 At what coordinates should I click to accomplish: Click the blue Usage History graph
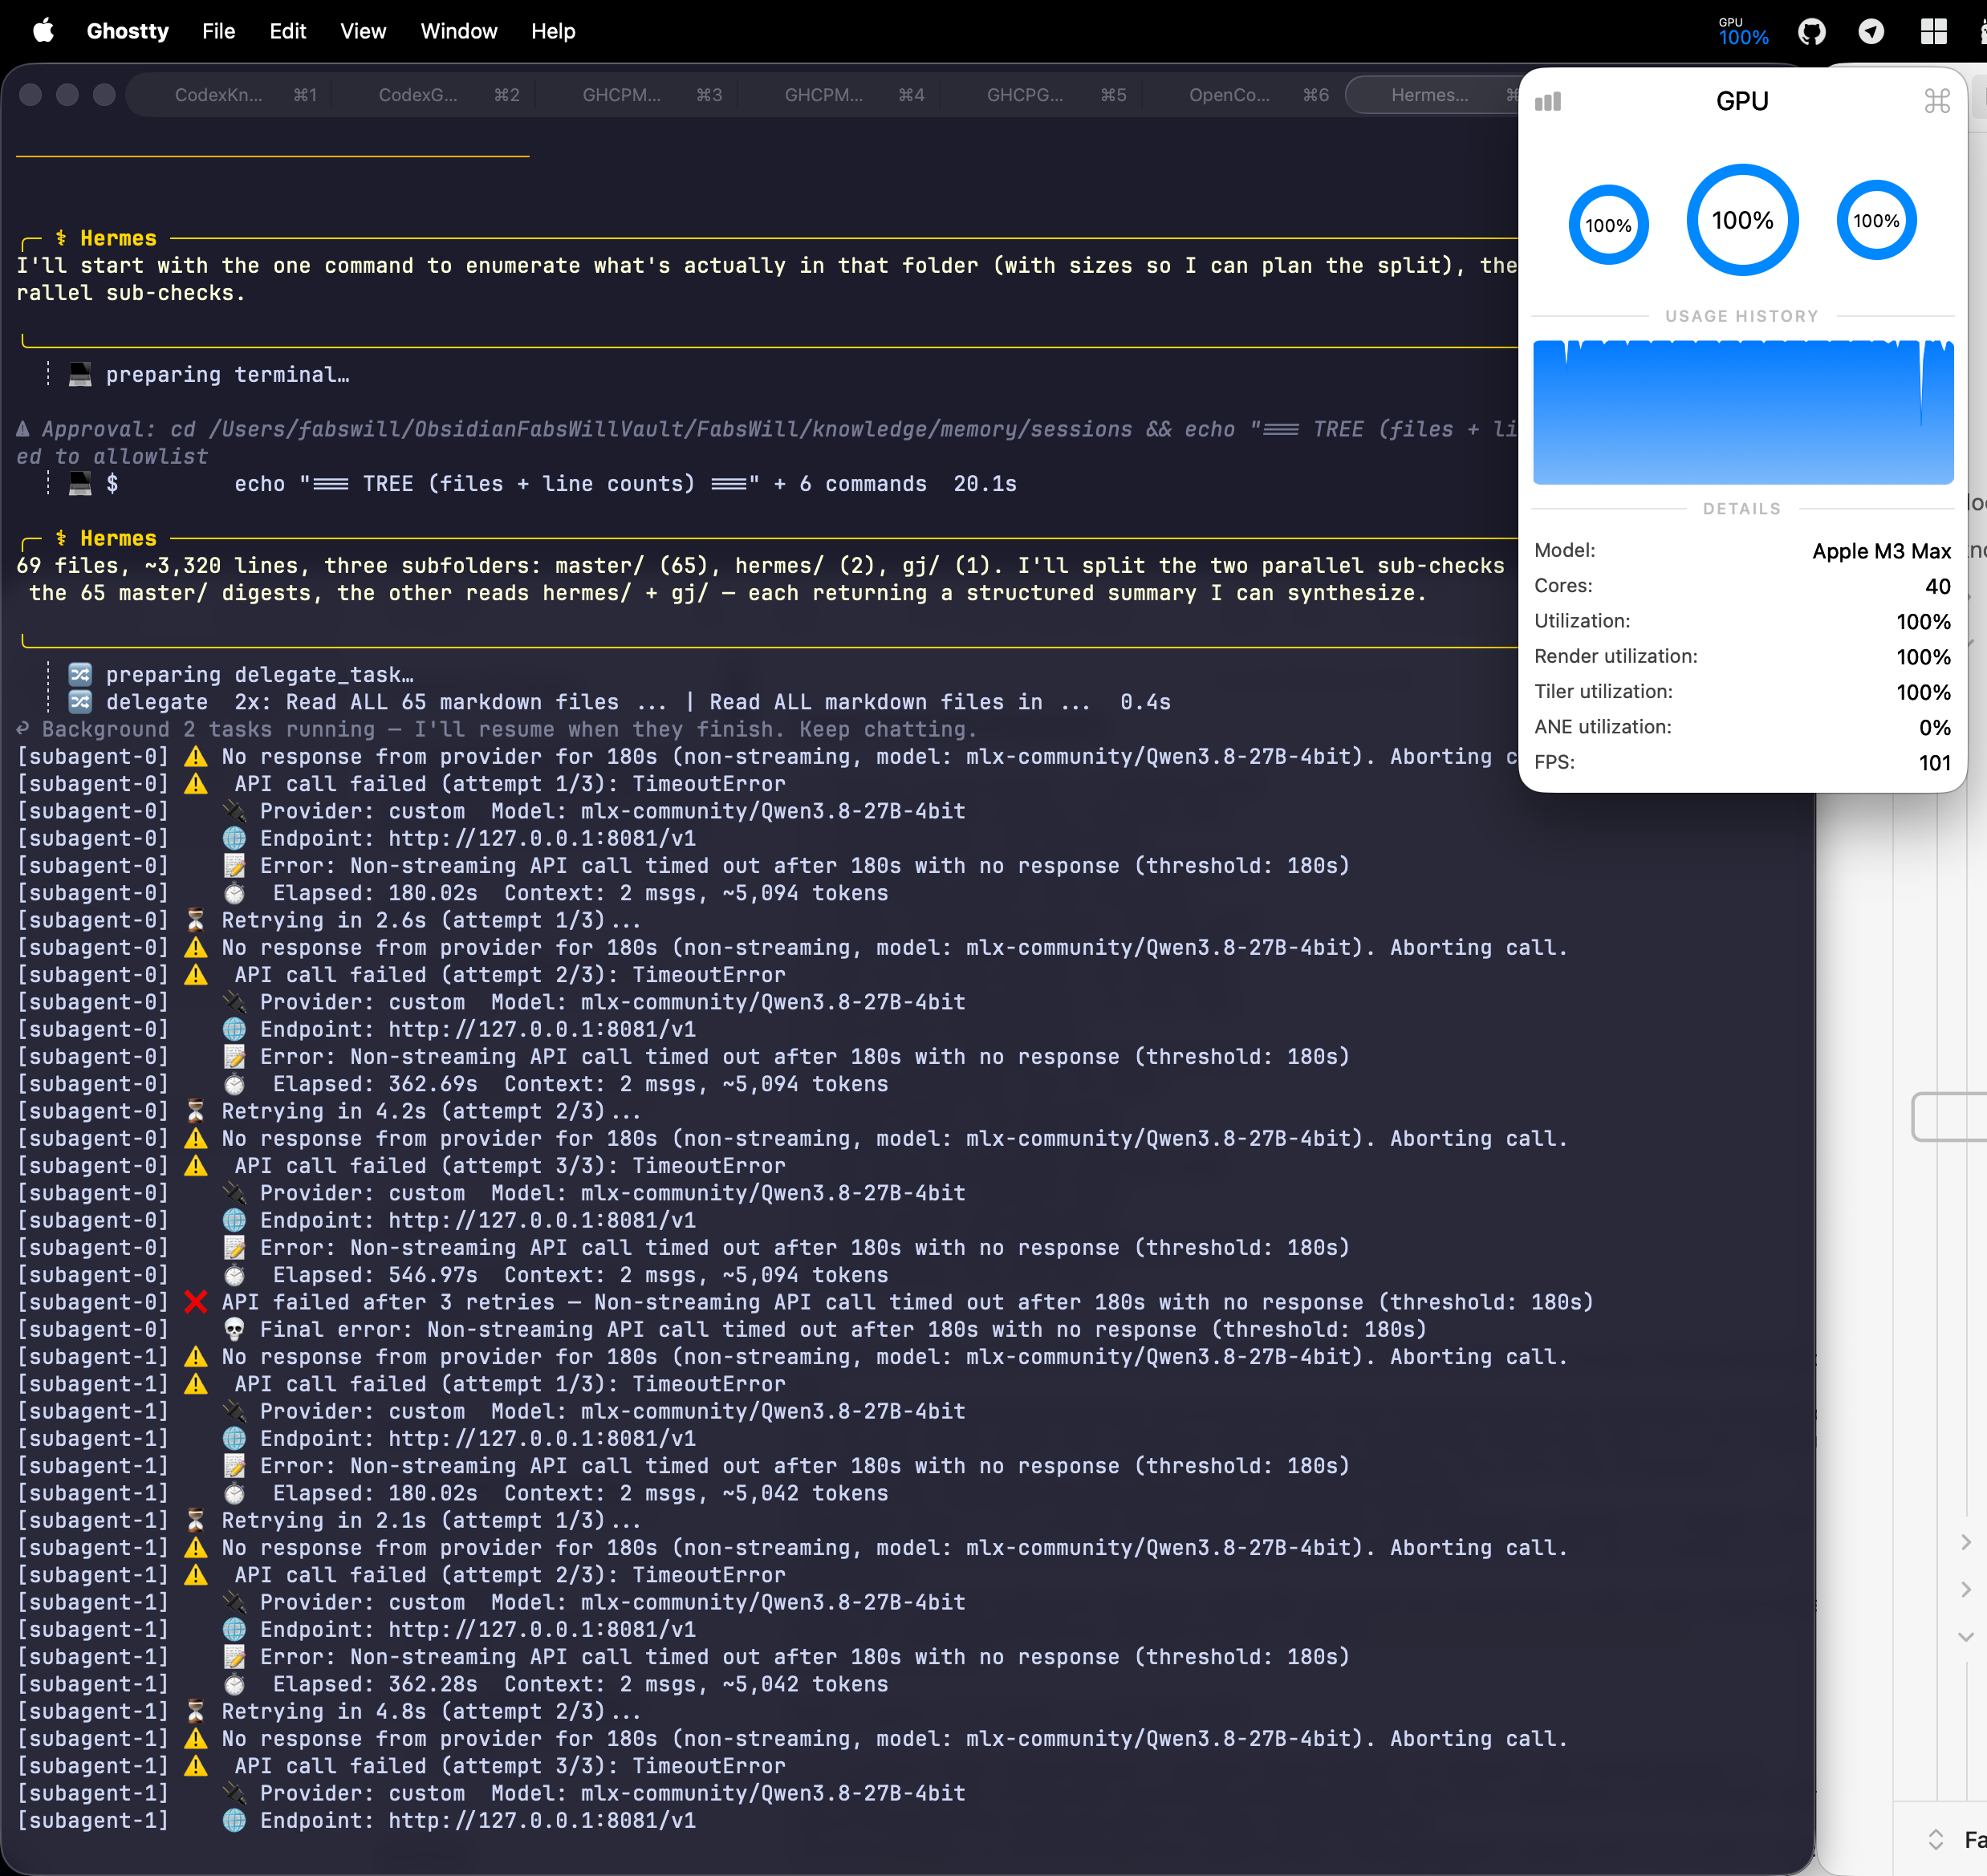1742,412
